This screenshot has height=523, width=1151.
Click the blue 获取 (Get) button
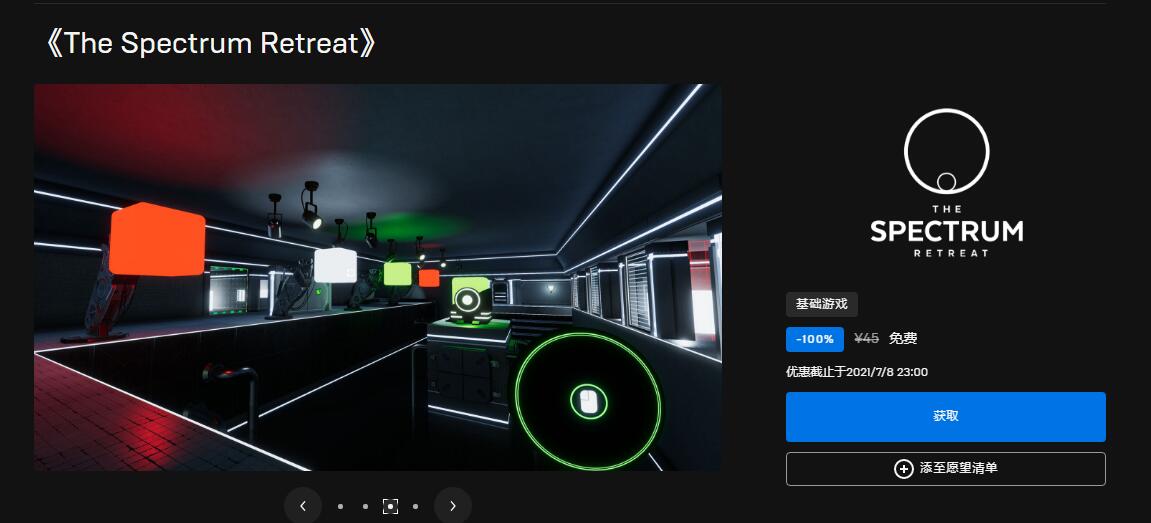945,416
